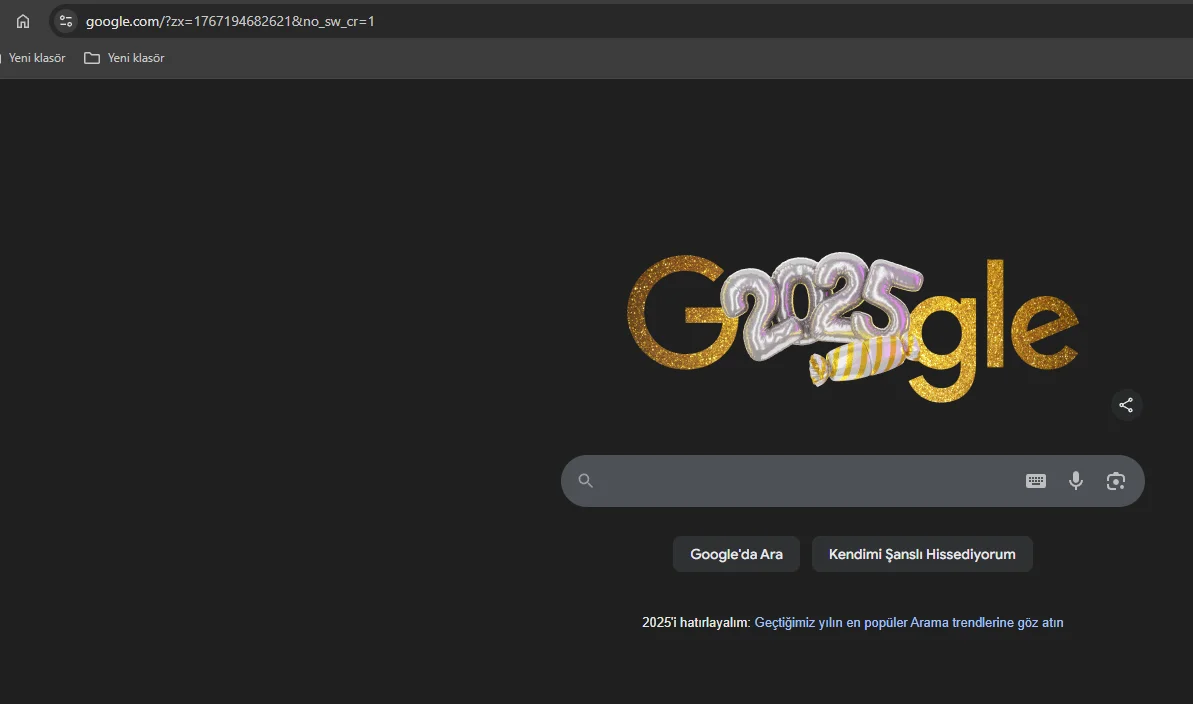Open the first cut-off Yeni klasör bookmark

(34, 58)
